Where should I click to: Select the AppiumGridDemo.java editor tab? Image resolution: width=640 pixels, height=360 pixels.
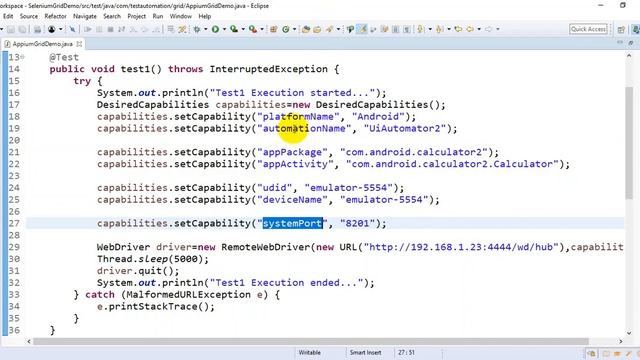(x=42, y=44)
